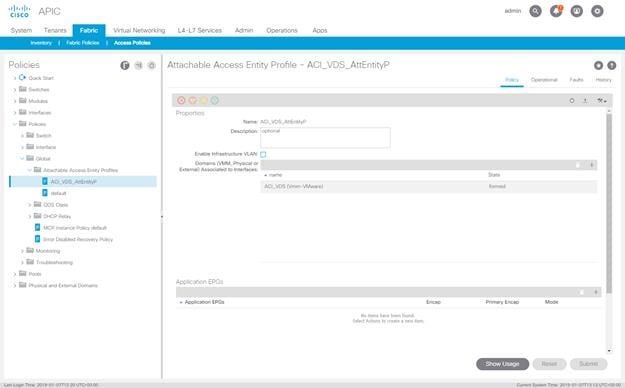
Task: Click the add plus in Domains table
Action: pos(592,165)
